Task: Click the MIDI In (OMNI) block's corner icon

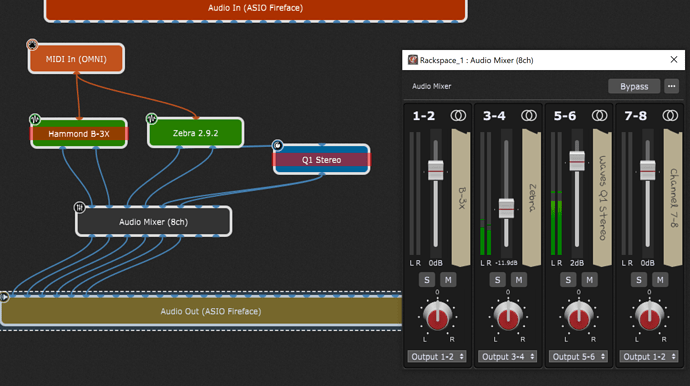Action: coord(32,44)
